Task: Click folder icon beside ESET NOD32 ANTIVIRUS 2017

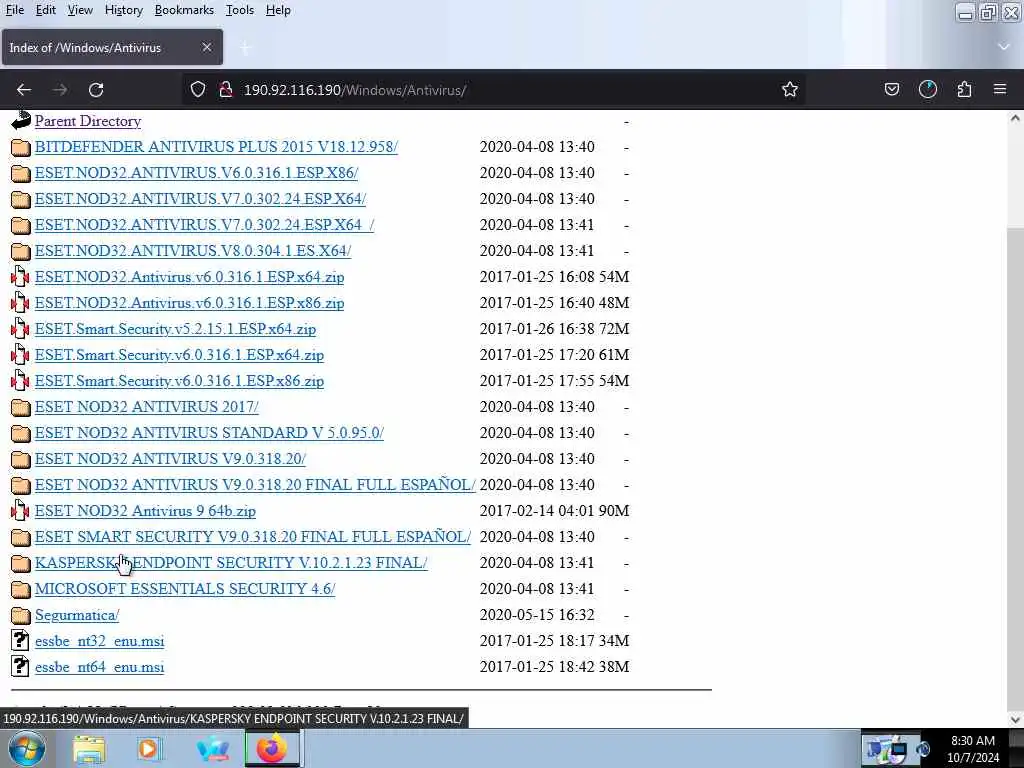Action: pyautogui.click(x=20, y=407)
